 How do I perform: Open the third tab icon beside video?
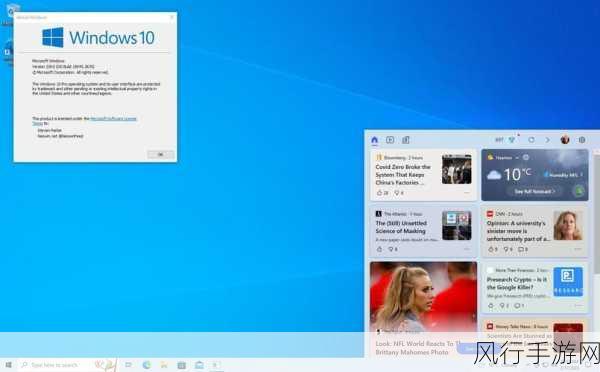(406, 140)
